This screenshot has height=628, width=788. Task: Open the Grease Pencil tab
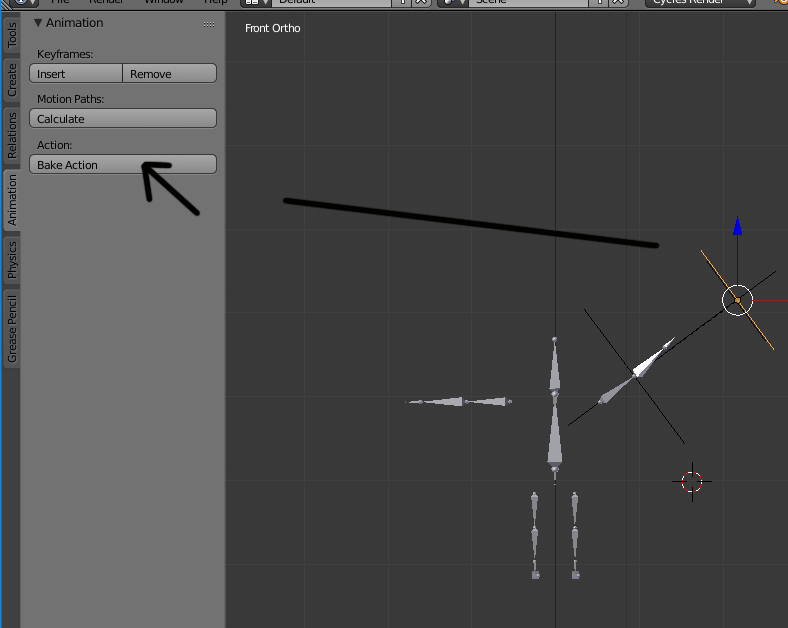click(x=12, y=329)
